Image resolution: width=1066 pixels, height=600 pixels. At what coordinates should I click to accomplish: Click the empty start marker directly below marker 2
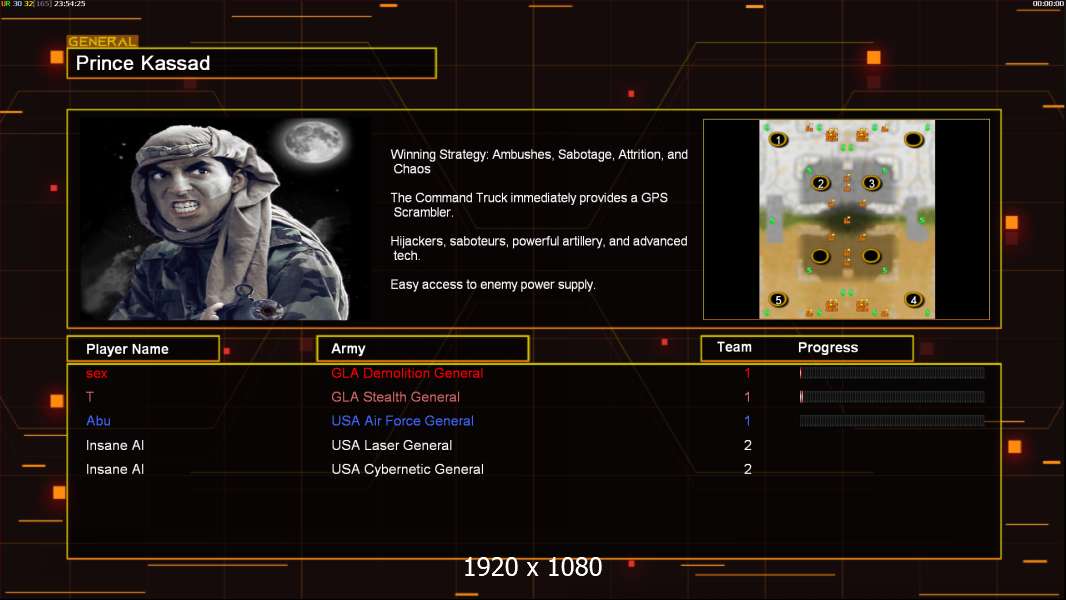pyautogui.click(x=821, y=256)
